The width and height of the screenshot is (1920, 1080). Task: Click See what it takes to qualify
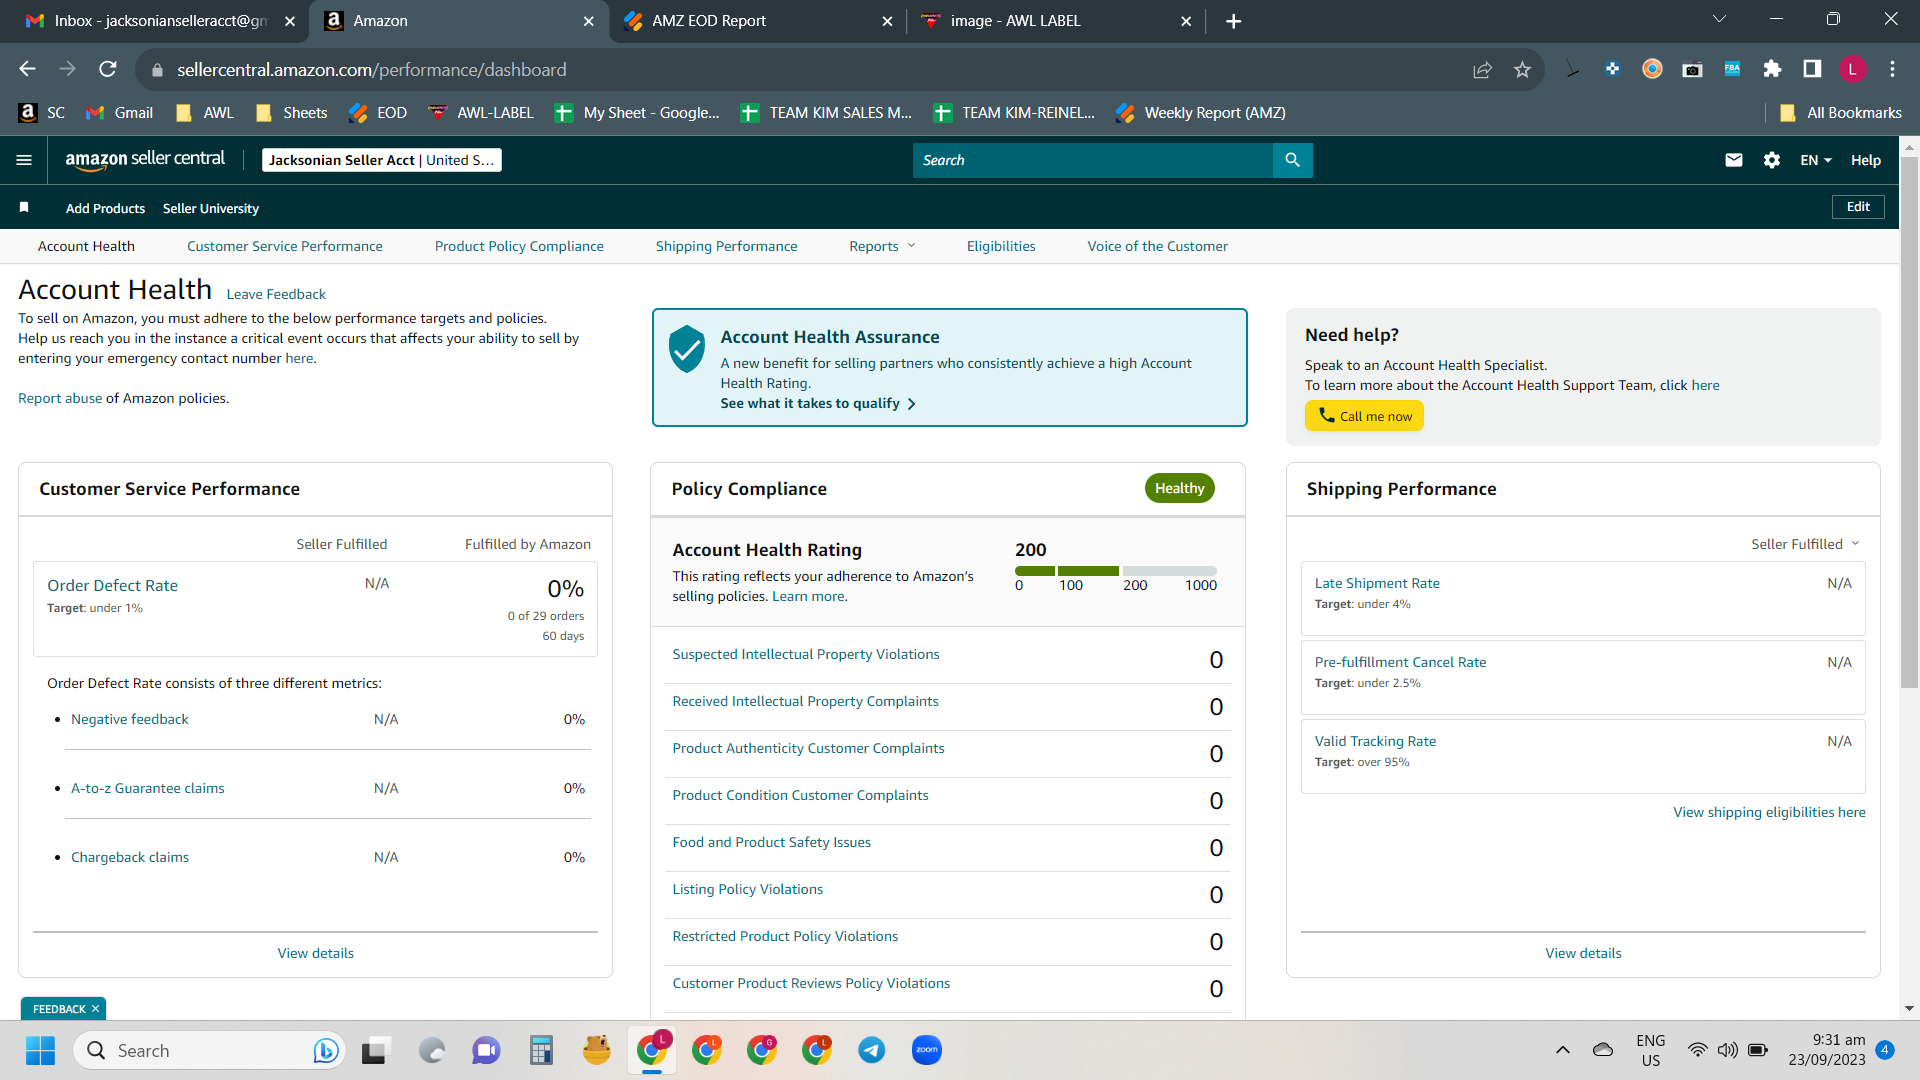(818, 403)
